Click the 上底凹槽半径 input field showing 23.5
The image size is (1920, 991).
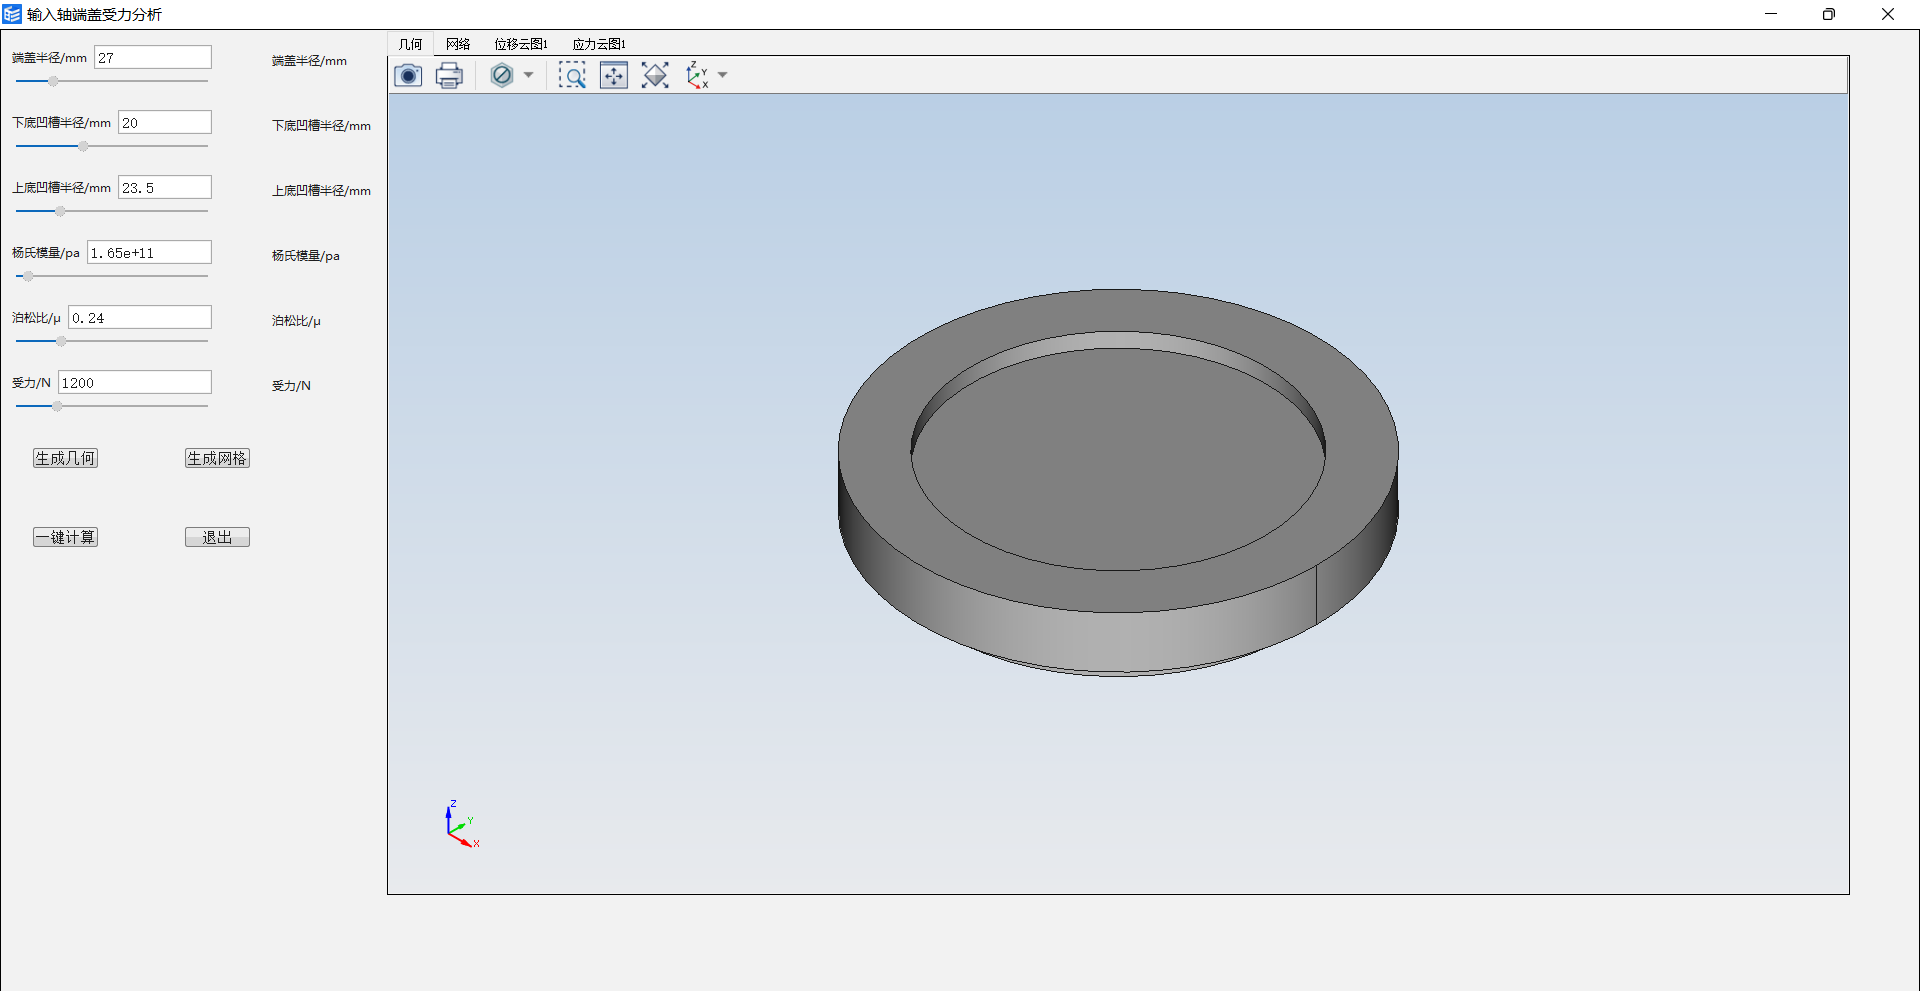[x=165, y=187]
